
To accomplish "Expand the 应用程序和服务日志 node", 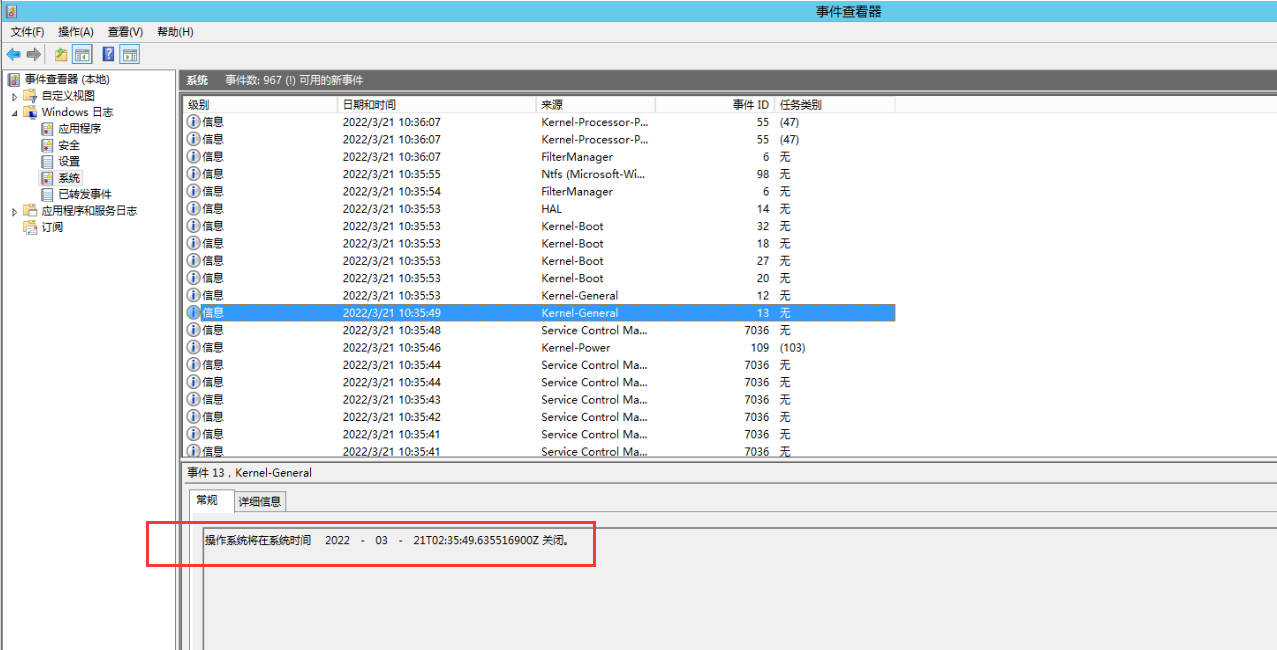I will point(15,211).
